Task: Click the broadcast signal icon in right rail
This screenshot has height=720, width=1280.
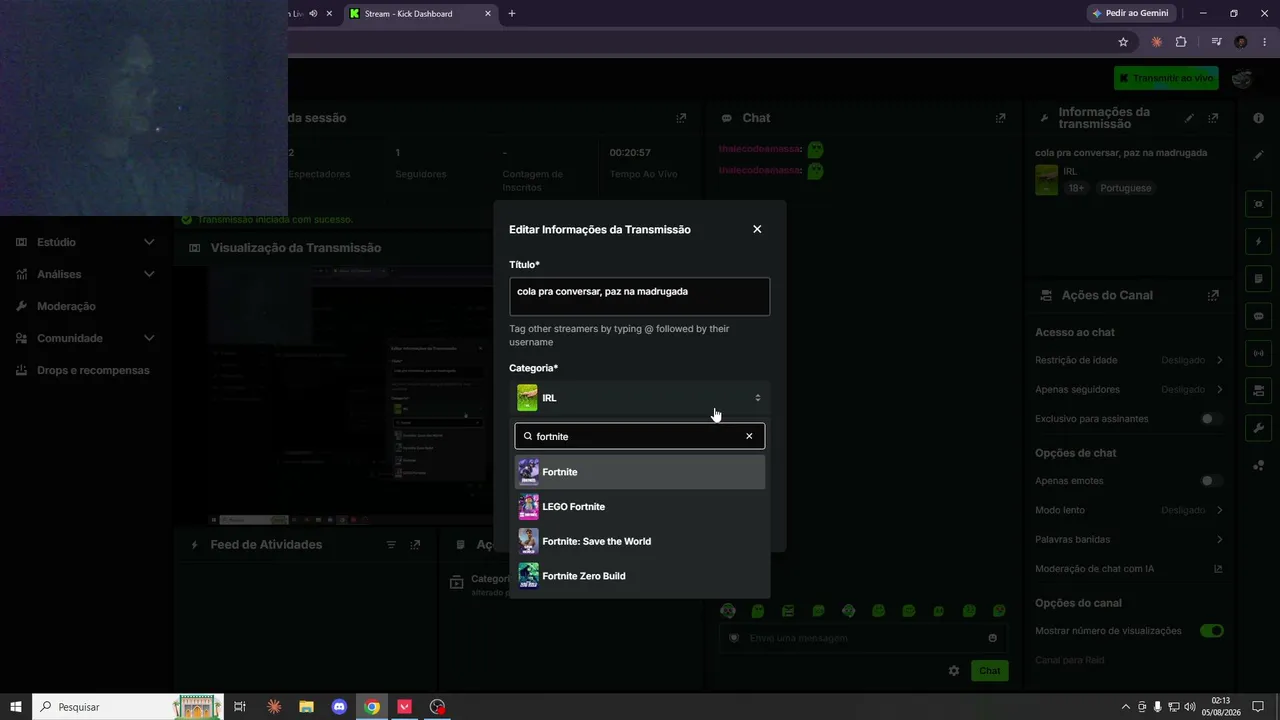Action: click(x=1258, y=353)
